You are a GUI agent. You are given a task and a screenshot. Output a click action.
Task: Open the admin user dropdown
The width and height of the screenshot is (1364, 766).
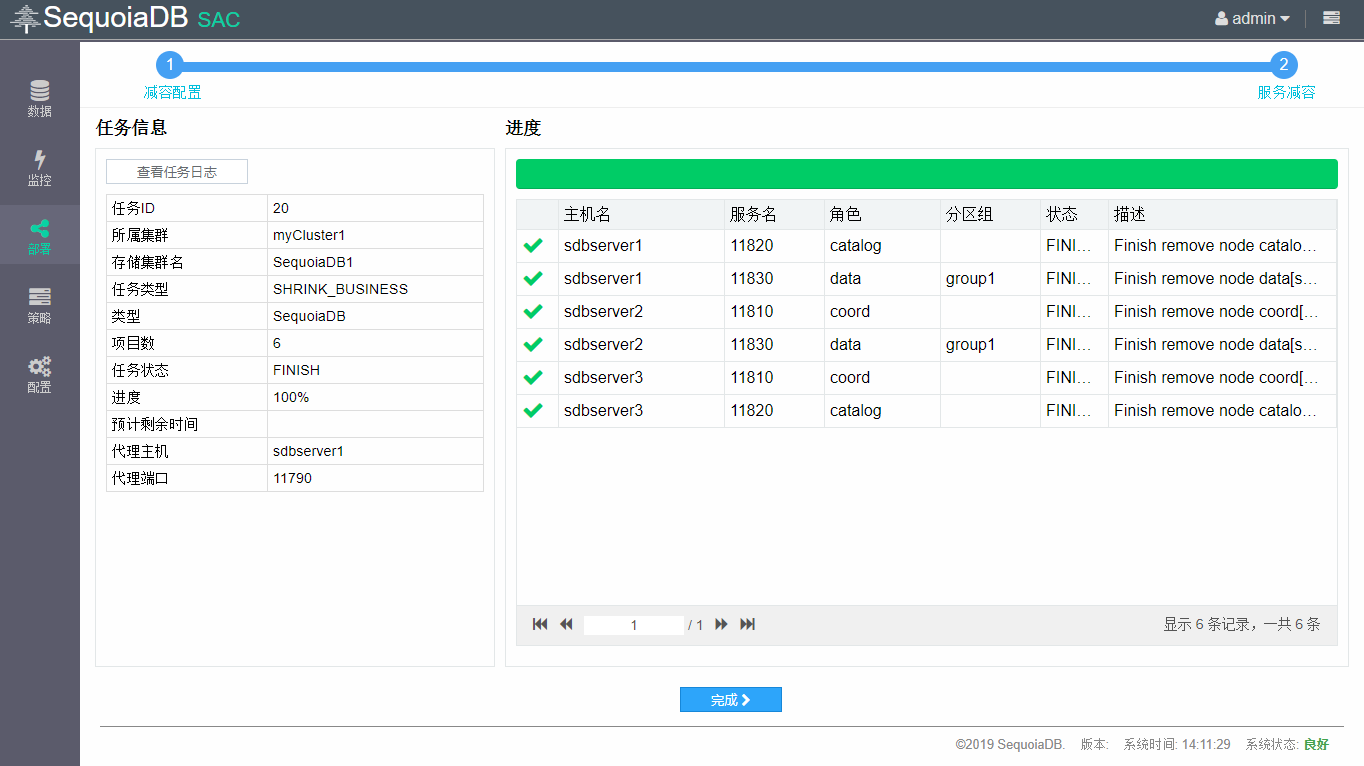1252,18
